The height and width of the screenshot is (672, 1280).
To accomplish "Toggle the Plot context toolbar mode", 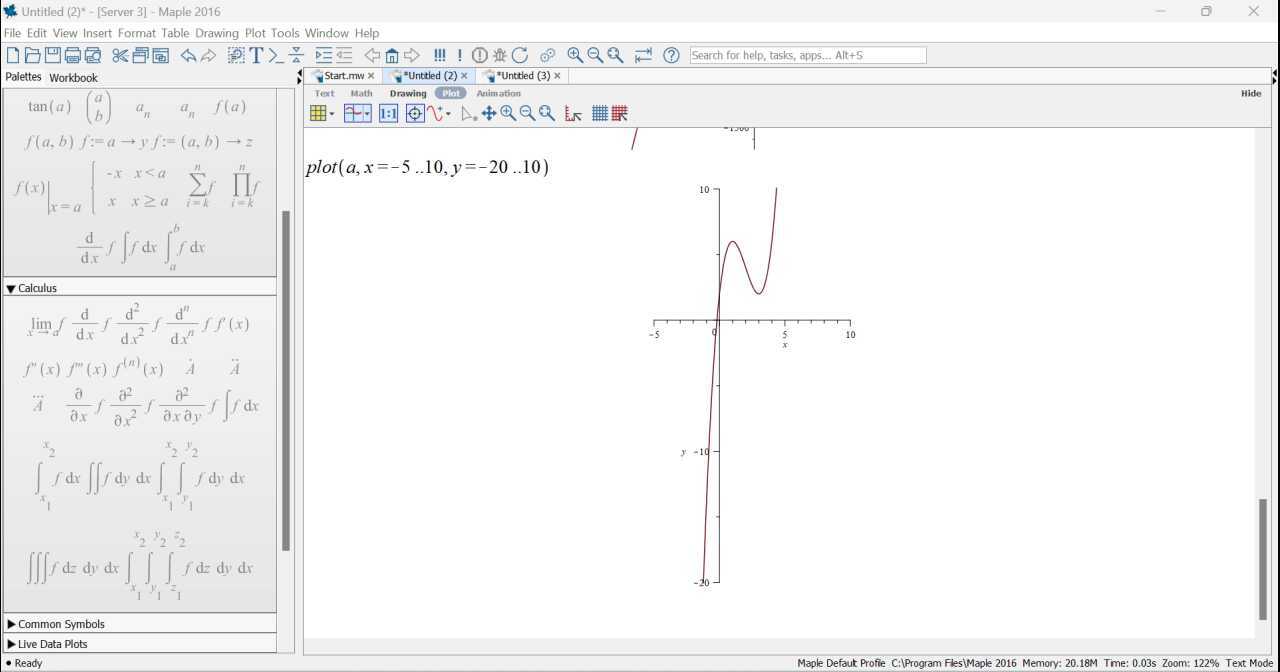I will 451,93.
